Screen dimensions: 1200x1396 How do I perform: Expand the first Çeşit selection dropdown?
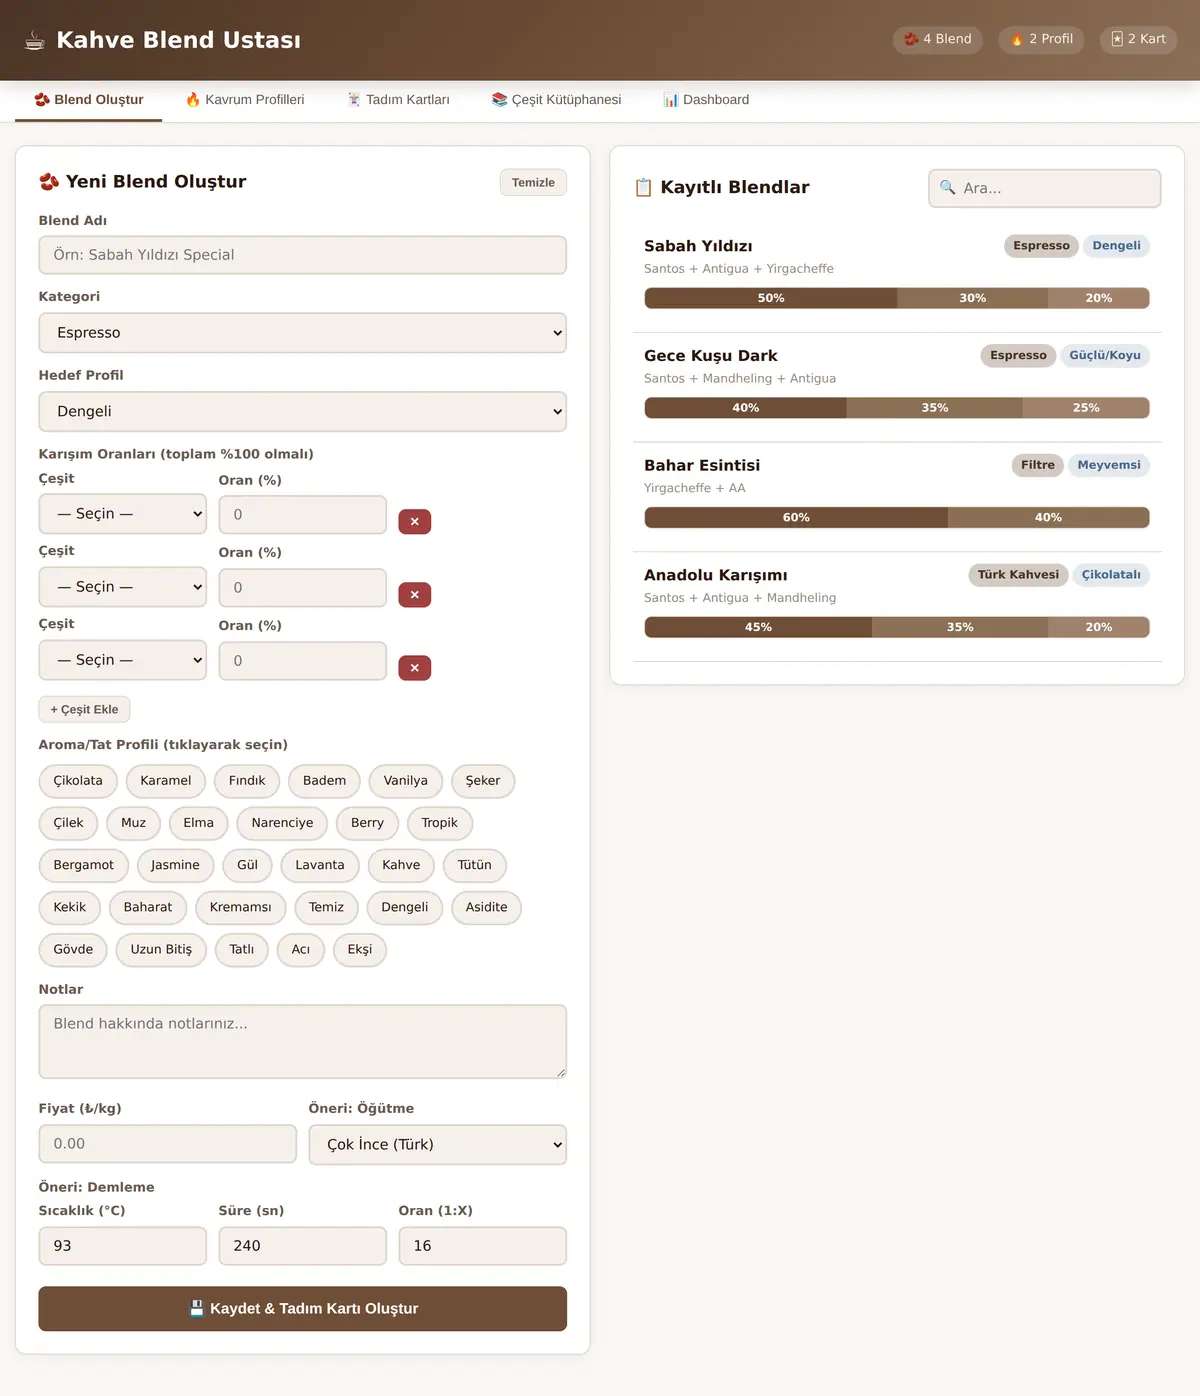point(123,514)
